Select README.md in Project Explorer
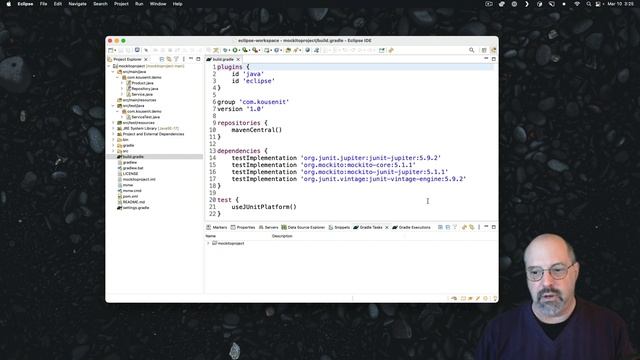640x360 pixels. [133, 202]
